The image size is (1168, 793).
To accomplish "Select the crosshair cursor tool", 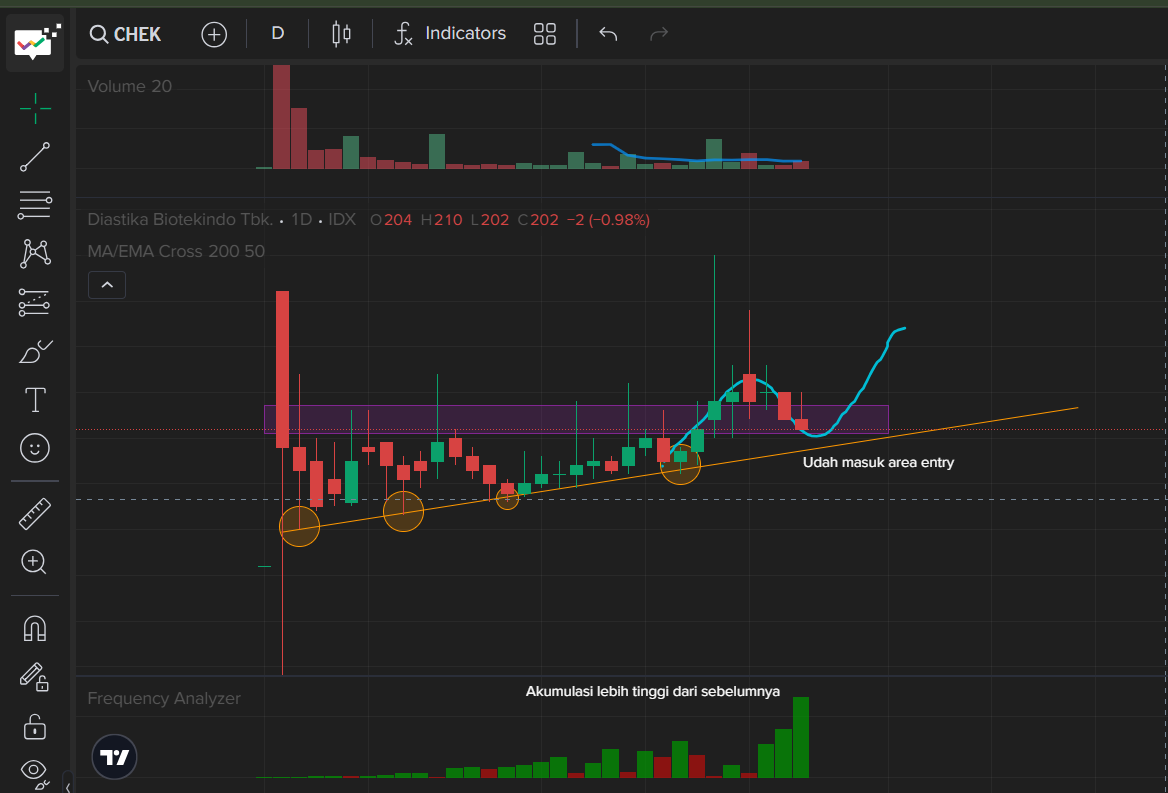I will pos(35,109).
